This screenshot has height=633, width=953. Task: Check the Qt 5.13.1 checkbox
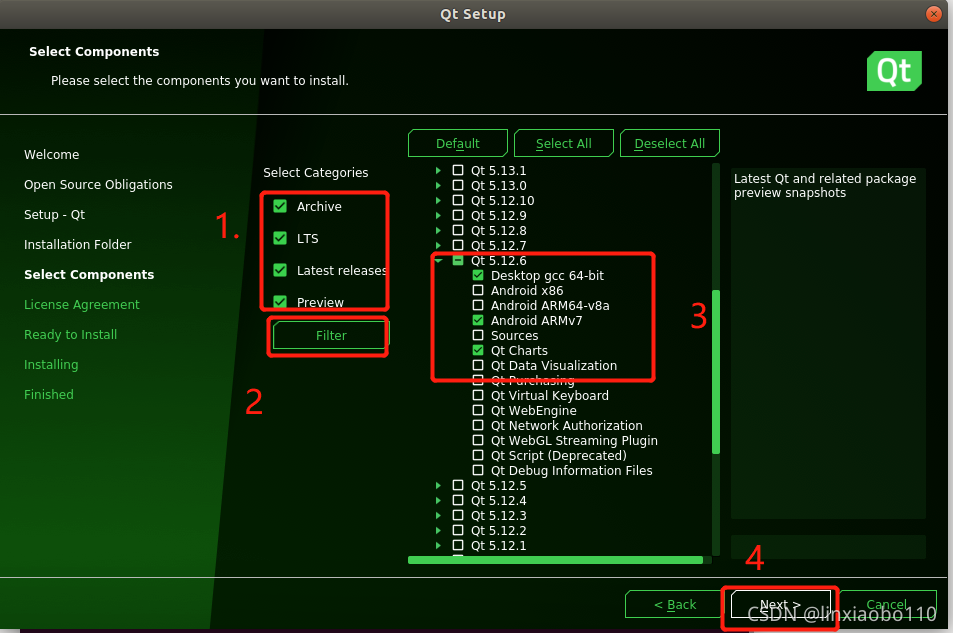458,170
